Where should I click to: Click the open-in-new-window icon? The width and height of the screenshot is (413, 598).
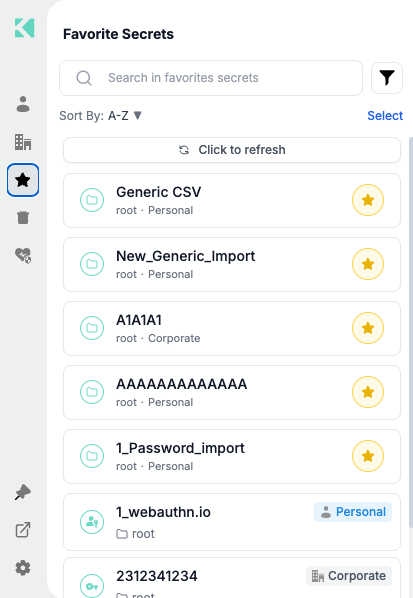23,530
